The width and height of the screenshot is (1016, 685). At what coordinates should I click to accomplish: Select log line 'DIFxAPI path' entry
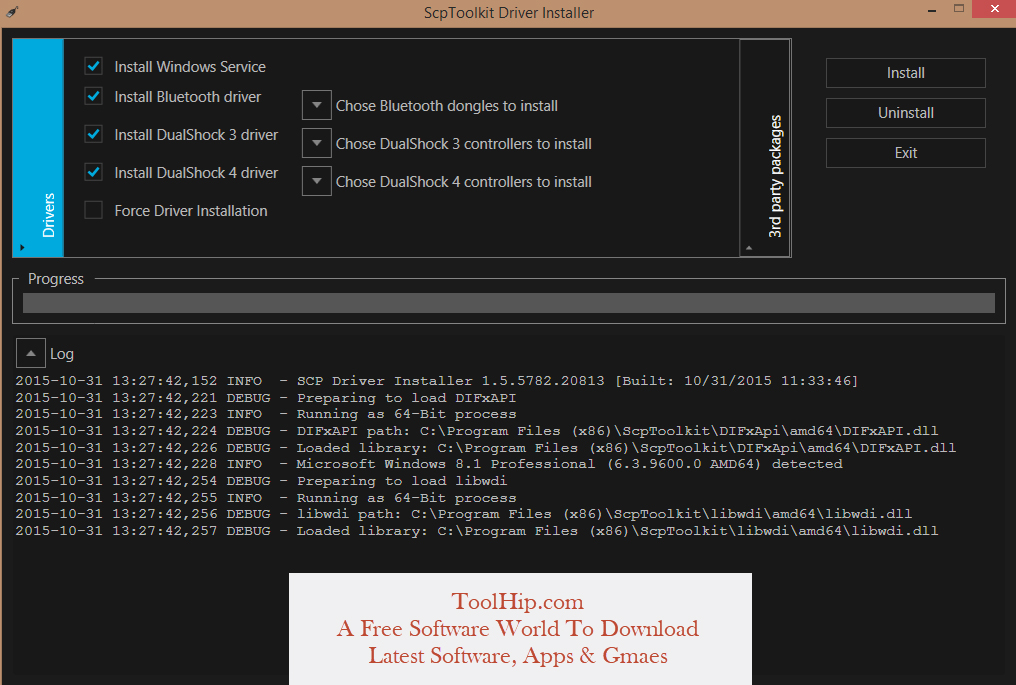coord(476,430)
